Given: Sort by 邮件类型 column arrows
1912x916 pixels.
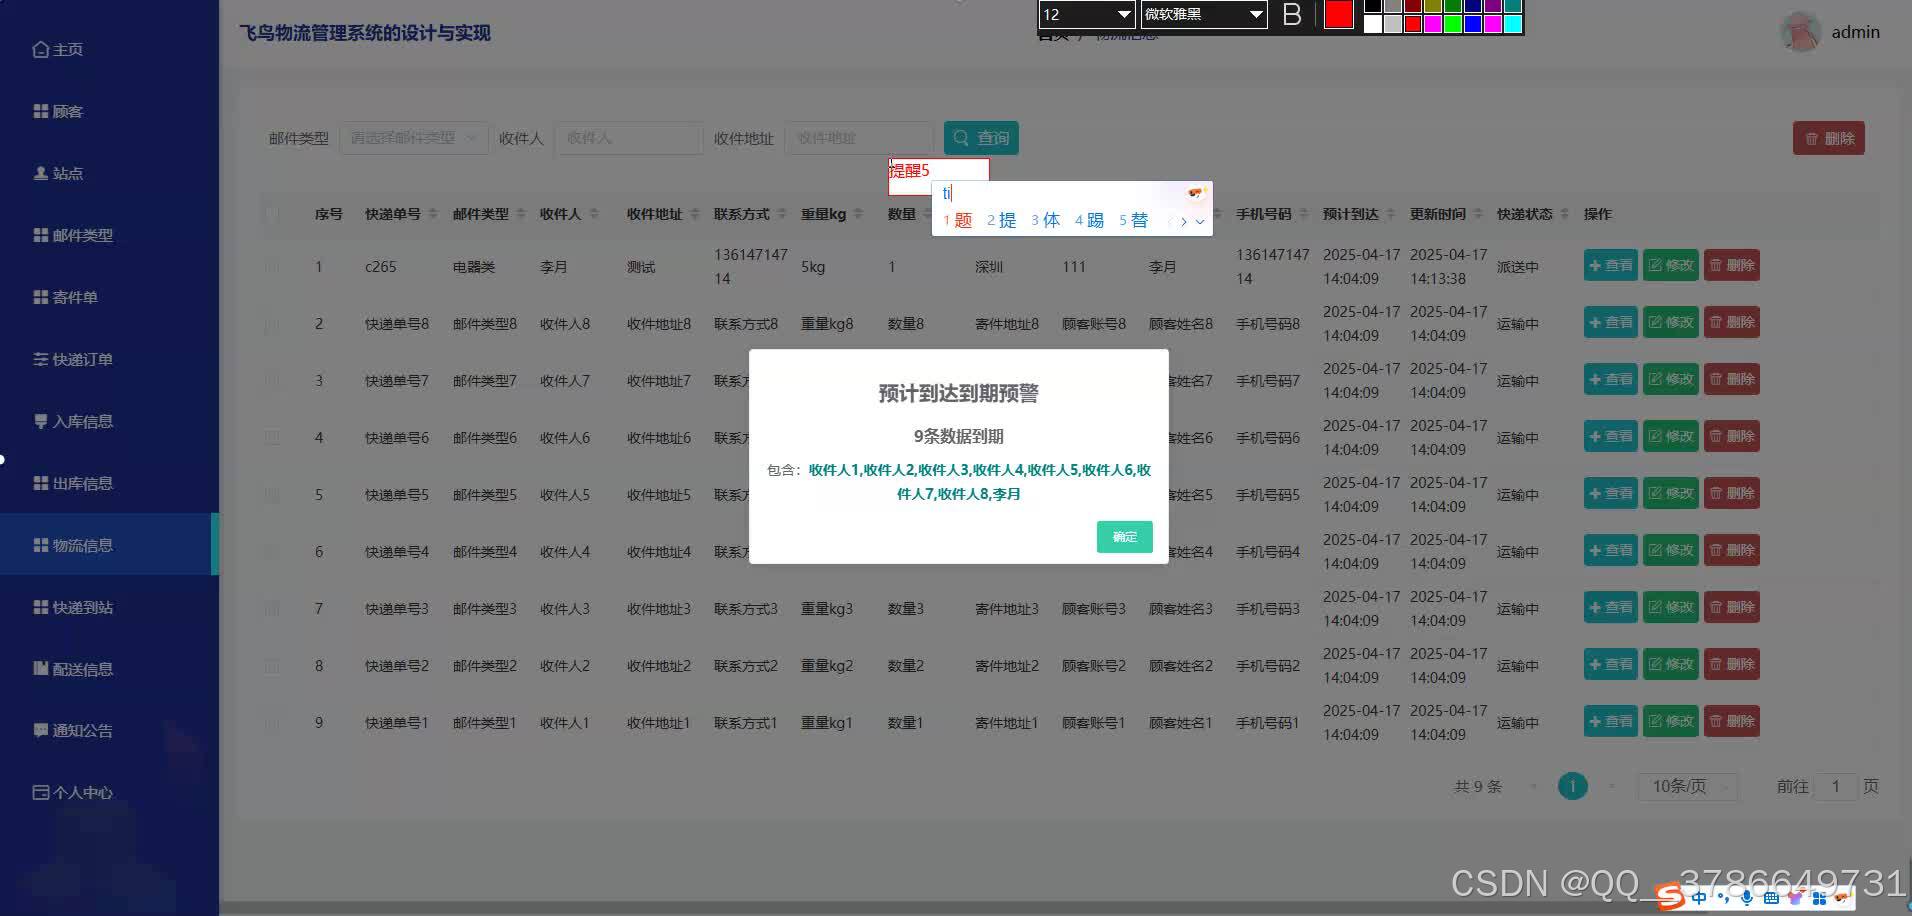Looking at the screenshot, I should [x=520, y=214].
